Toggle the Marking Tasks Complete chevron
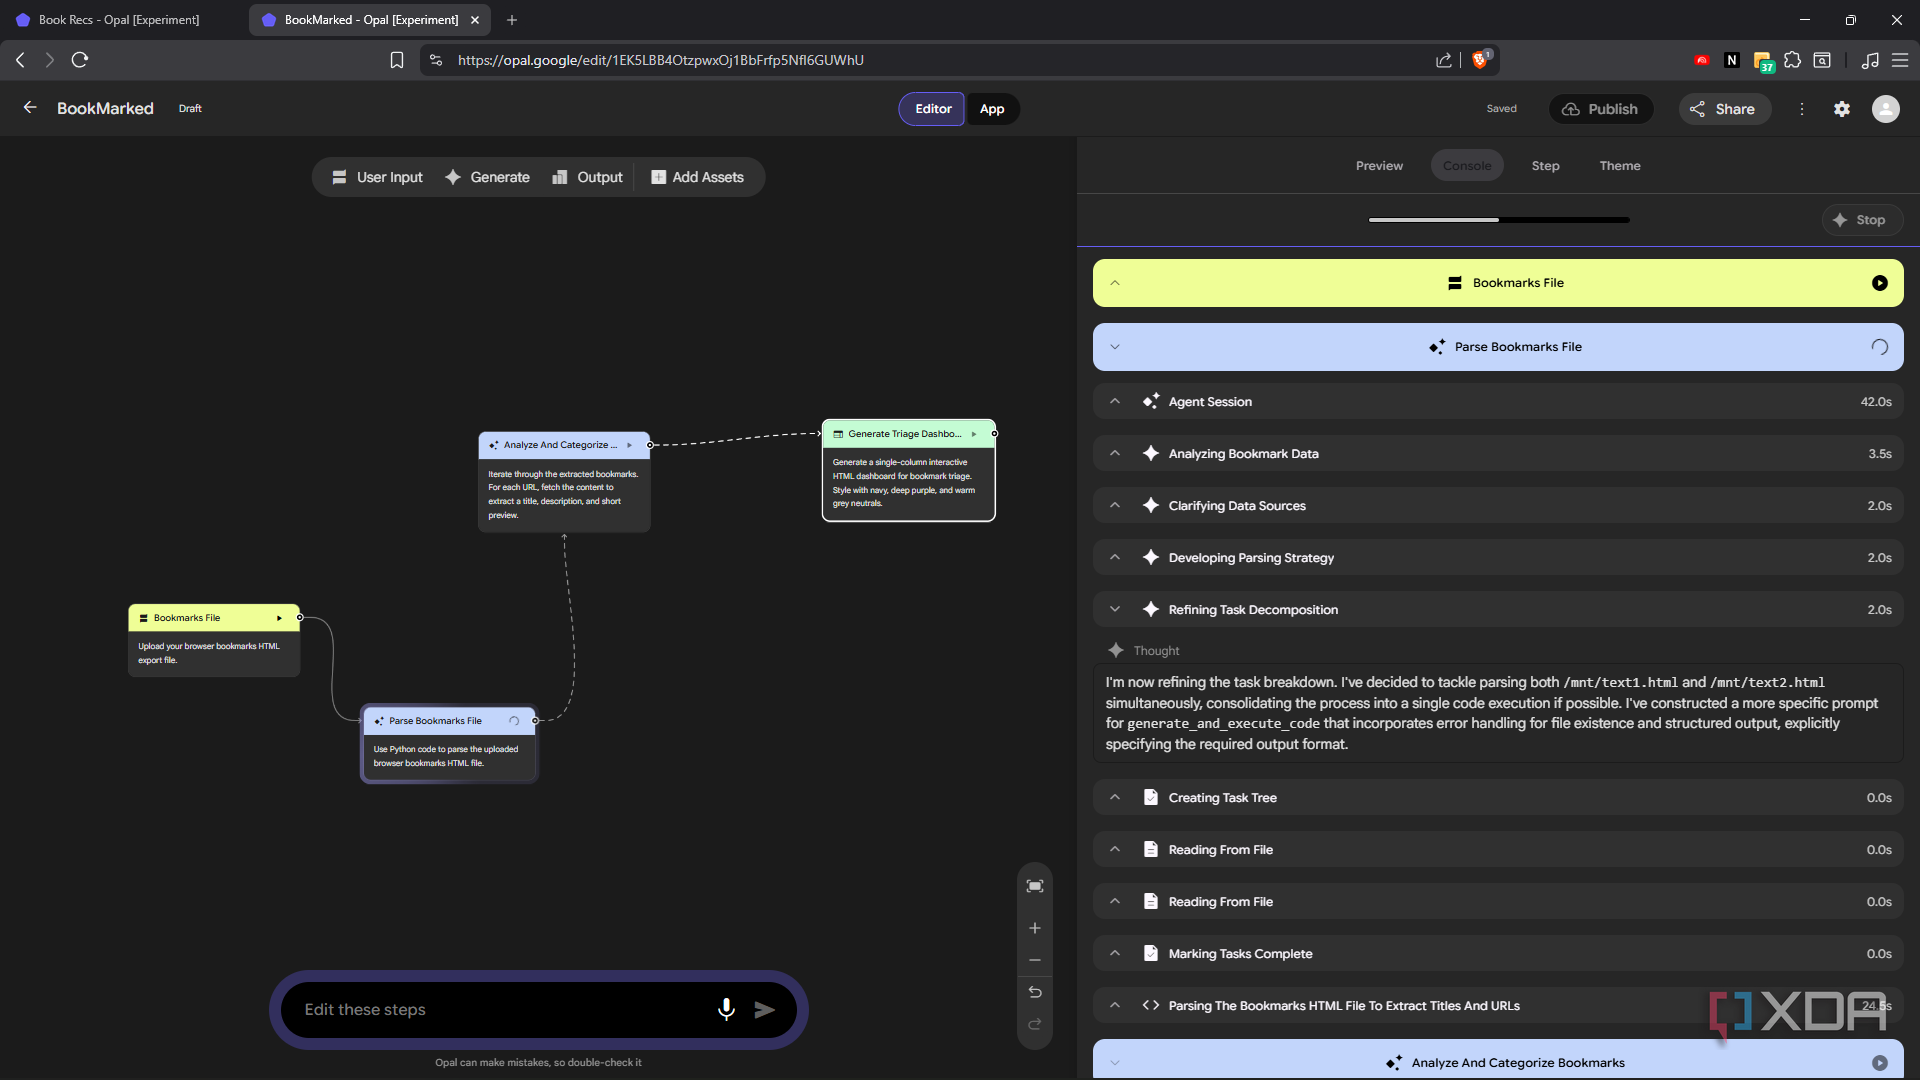 click(x=1115, y=953)
